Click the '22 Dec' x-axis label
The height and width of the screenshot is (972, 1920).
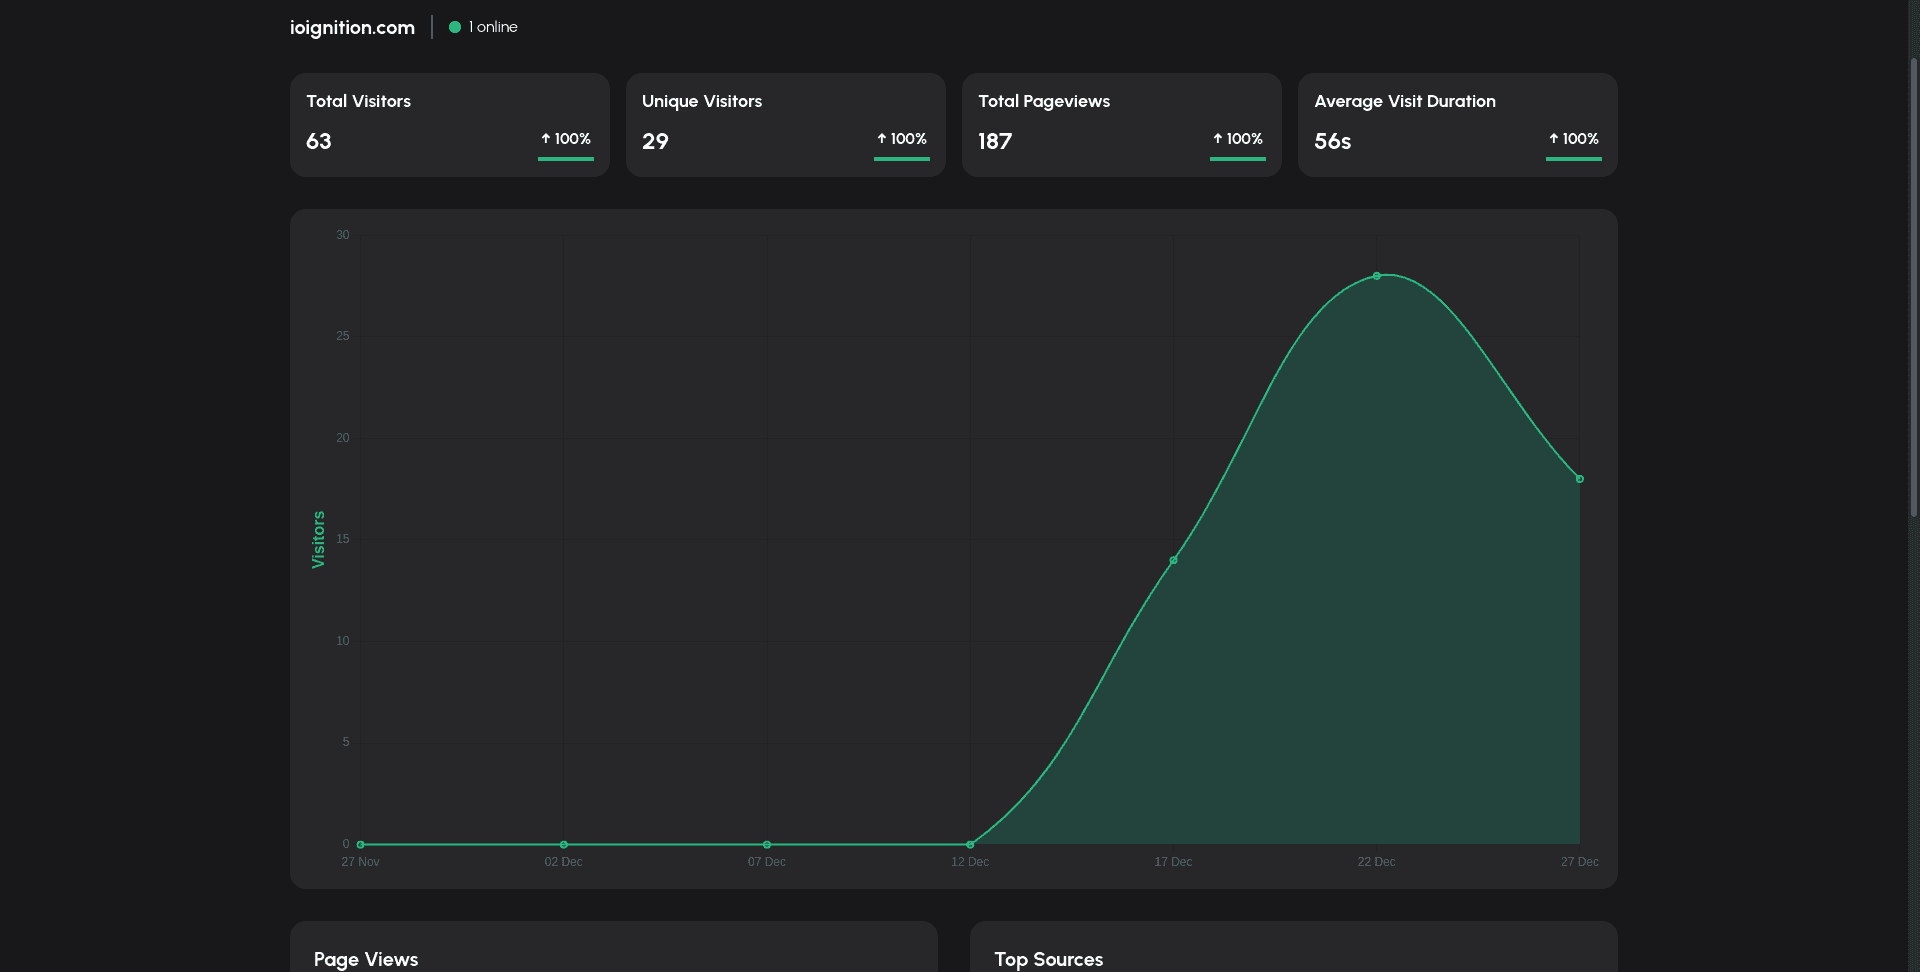1376,862
